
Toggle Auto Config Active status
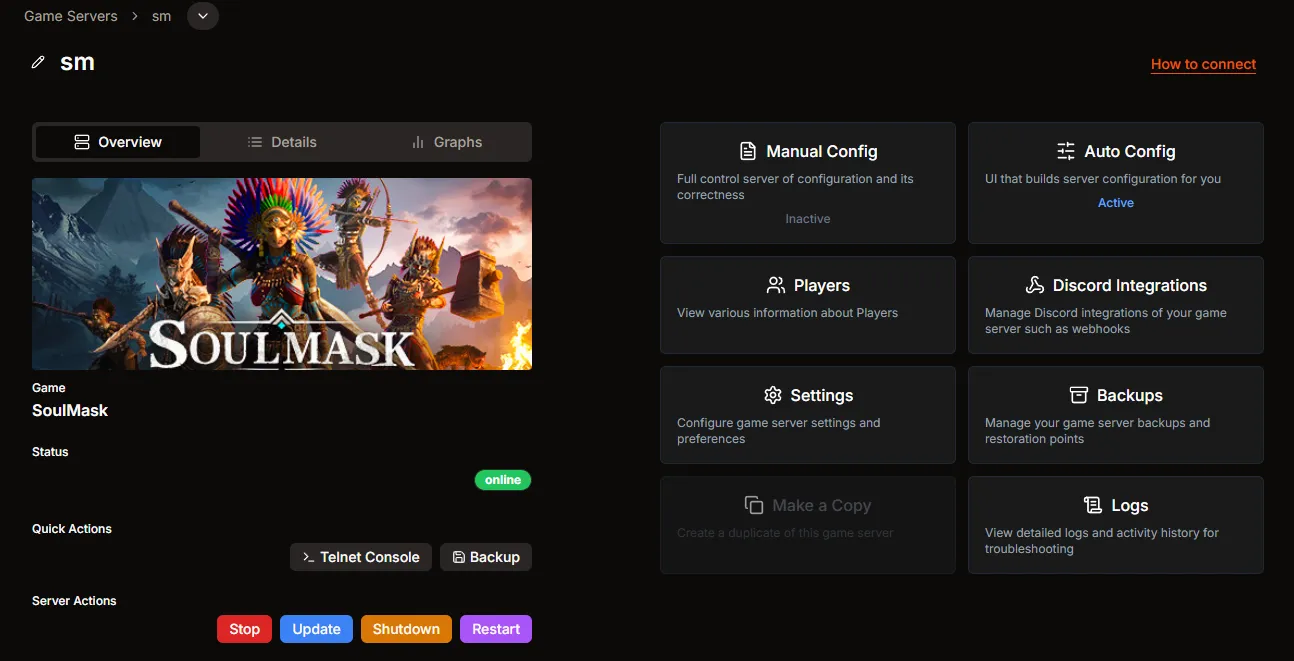(1116, 202)
